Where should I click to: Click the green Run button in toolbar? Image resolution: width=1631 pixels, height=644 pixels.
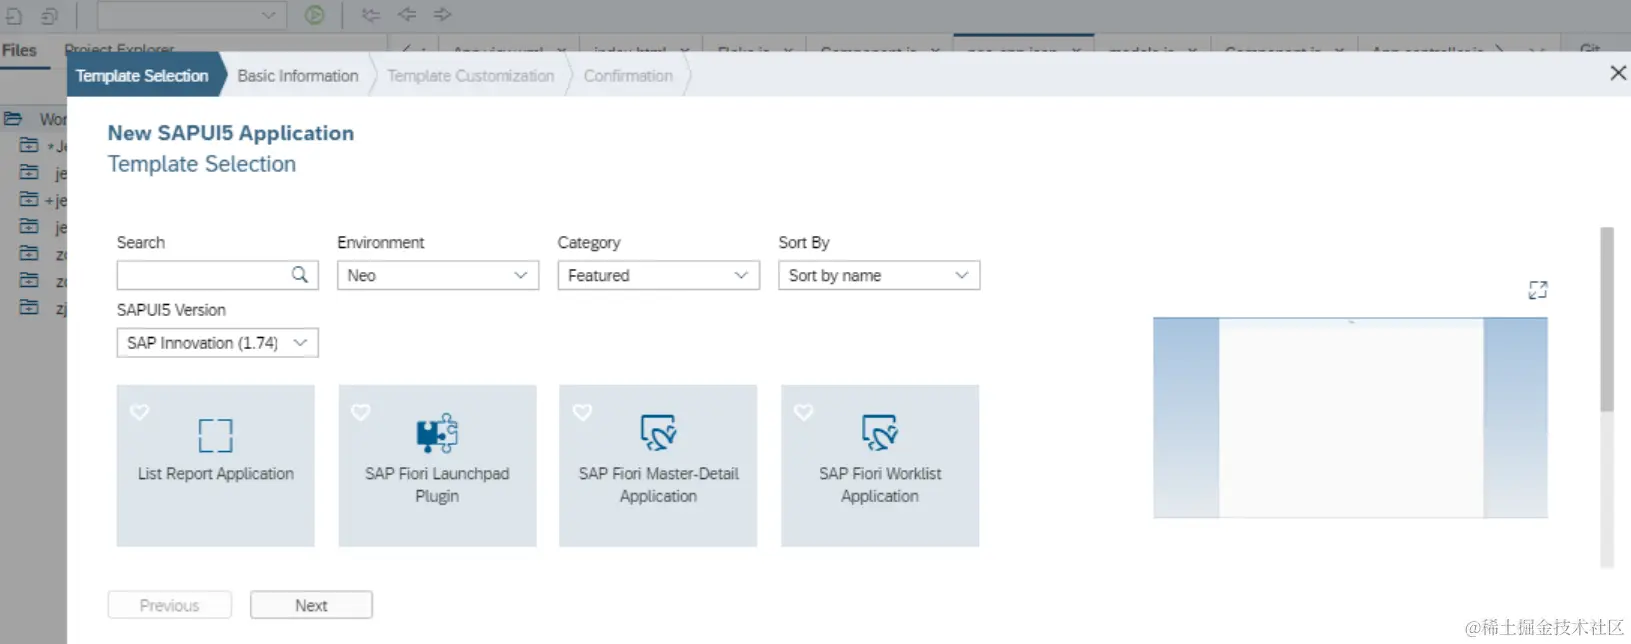314,15
